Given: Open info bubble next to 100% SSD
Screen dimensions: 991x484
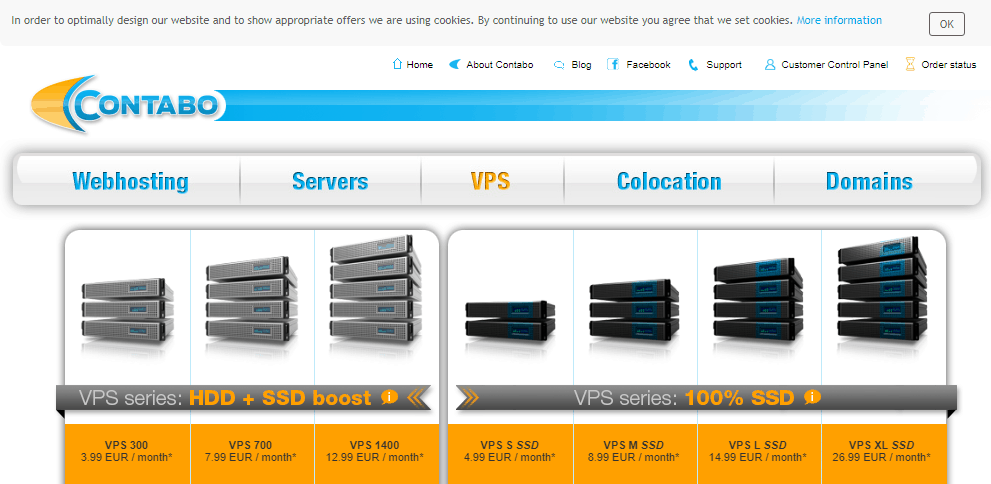Looking at the screenshot, I should tap(812, 397).
